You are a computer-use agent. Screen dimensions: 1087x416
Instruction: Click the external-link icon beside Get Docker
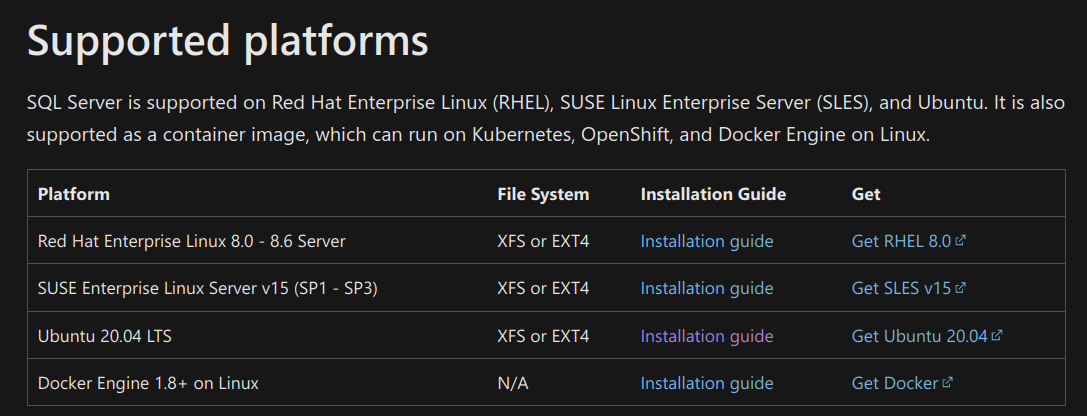click(948, 383)
